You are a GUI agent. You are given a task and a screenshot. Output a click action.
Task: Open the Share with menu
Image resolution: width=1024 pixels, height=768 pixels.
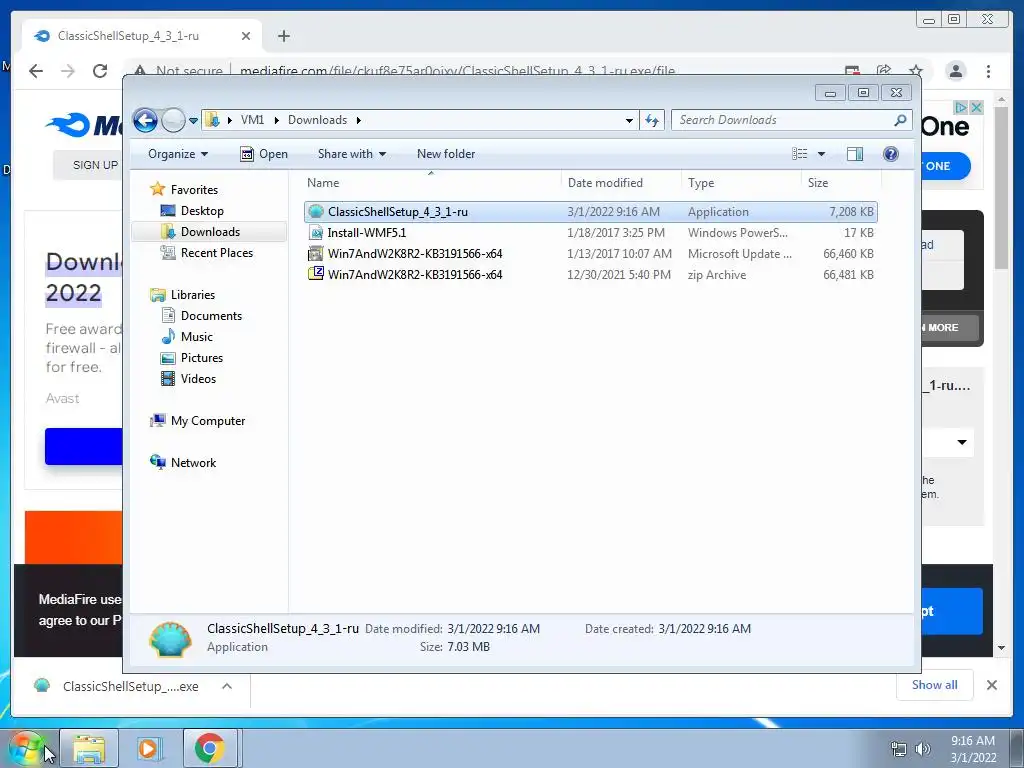pyautogui.click(x=351, y=154)
